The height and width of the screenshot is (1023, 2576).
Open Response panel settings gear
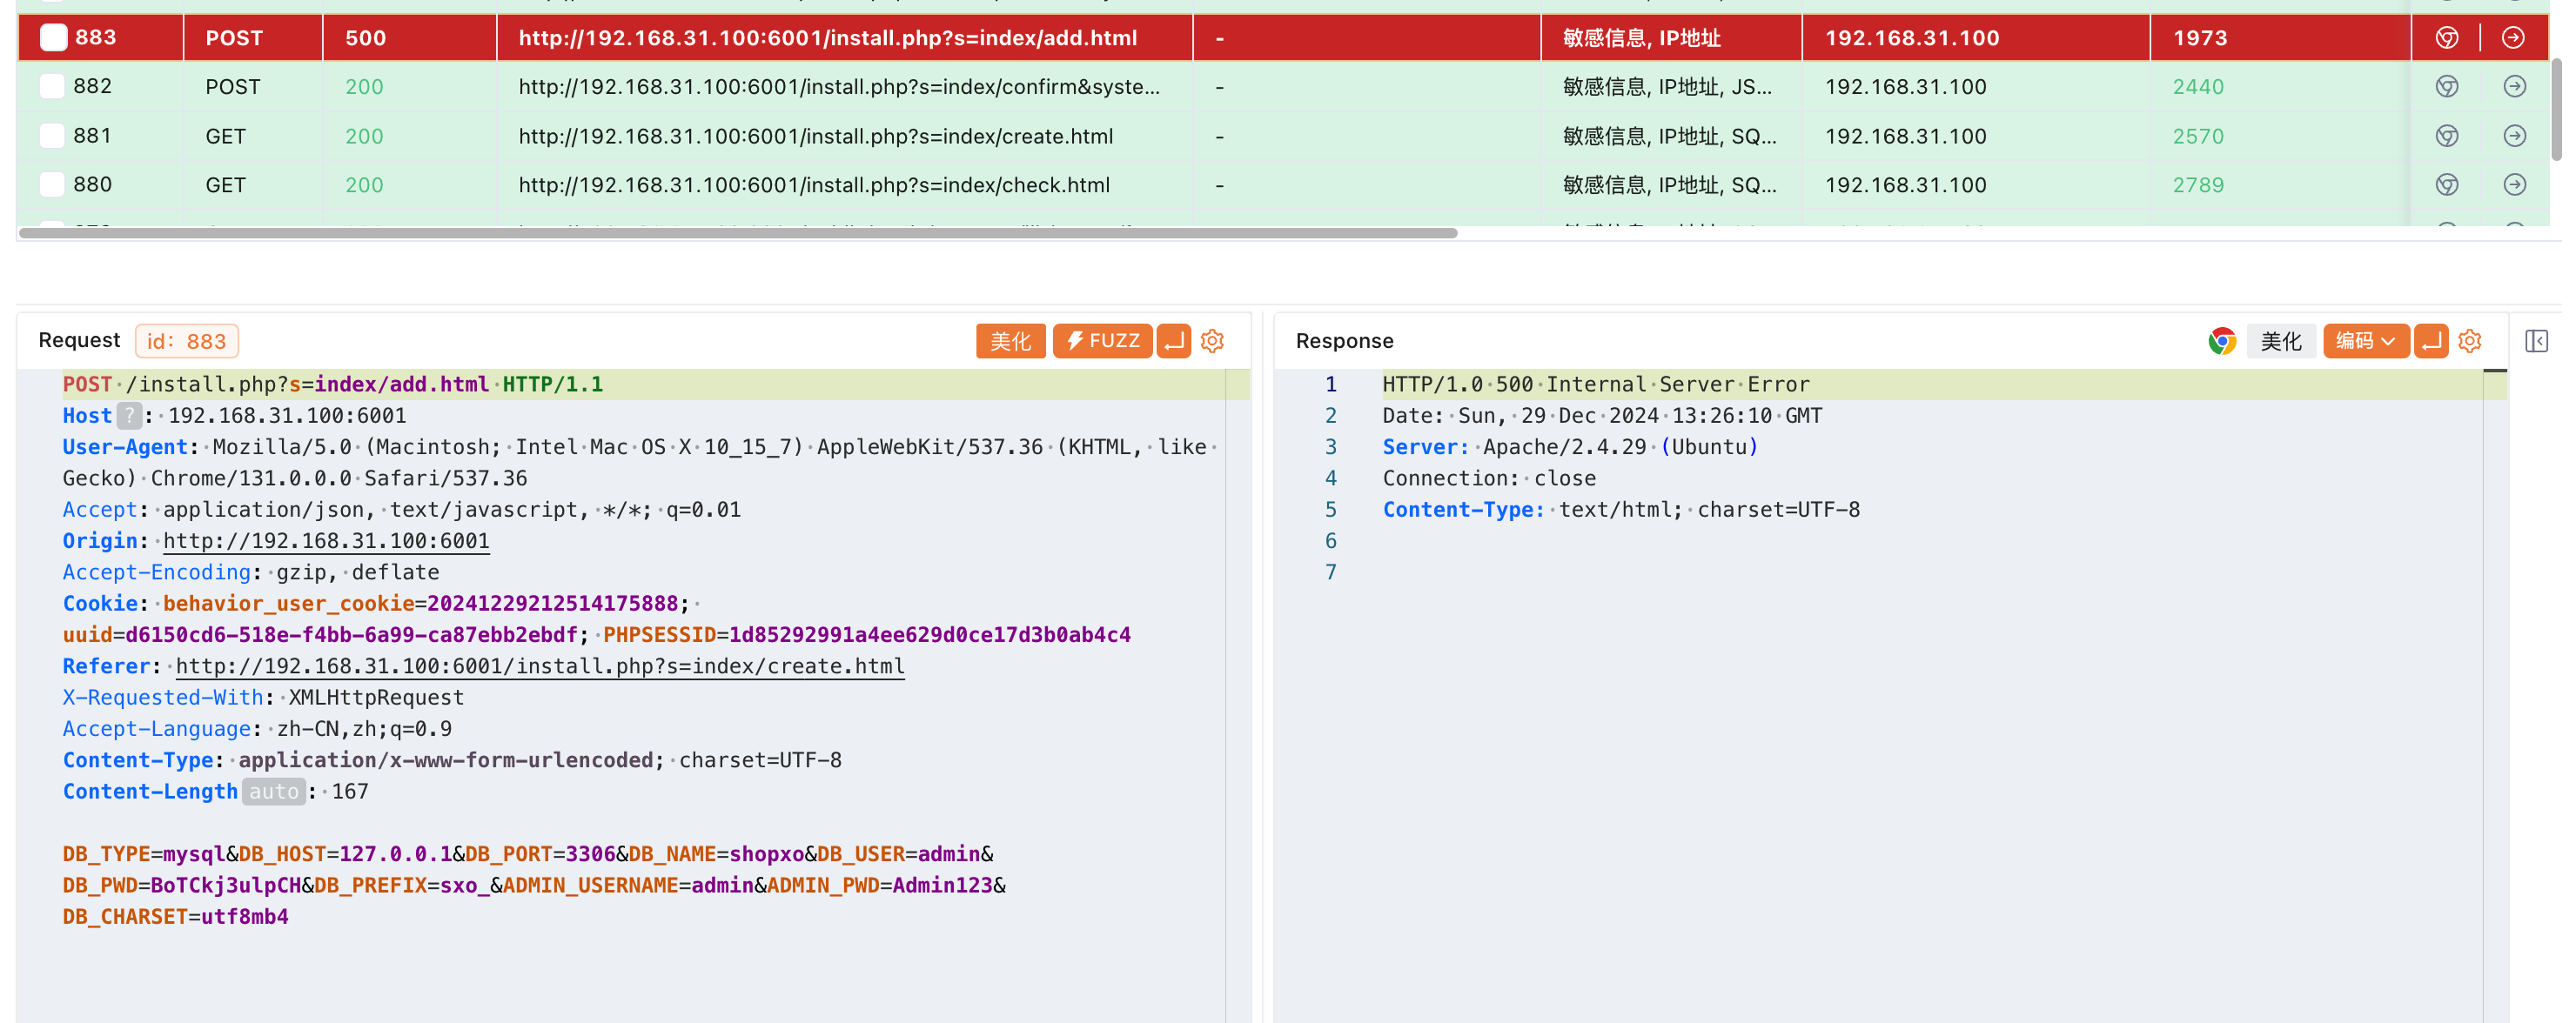pyautogui.click(x=2469, y=341)
